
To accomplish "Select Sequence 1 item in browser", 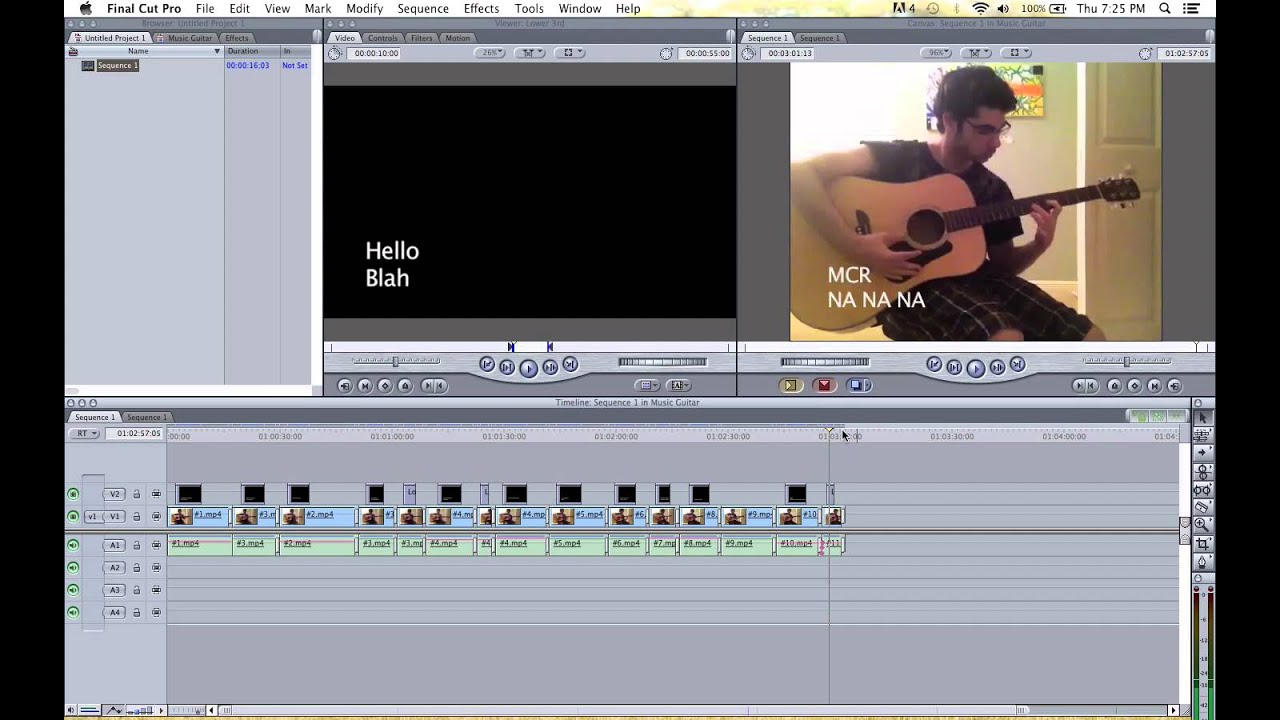I will coord(118,65).
